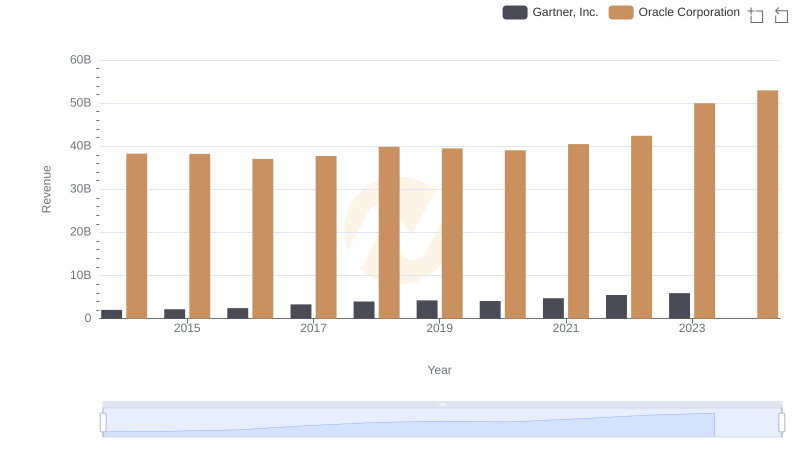Click the '0' y-axis label
Image resolution: width=800 pixels, height=461 pixels.
(88, 318)
